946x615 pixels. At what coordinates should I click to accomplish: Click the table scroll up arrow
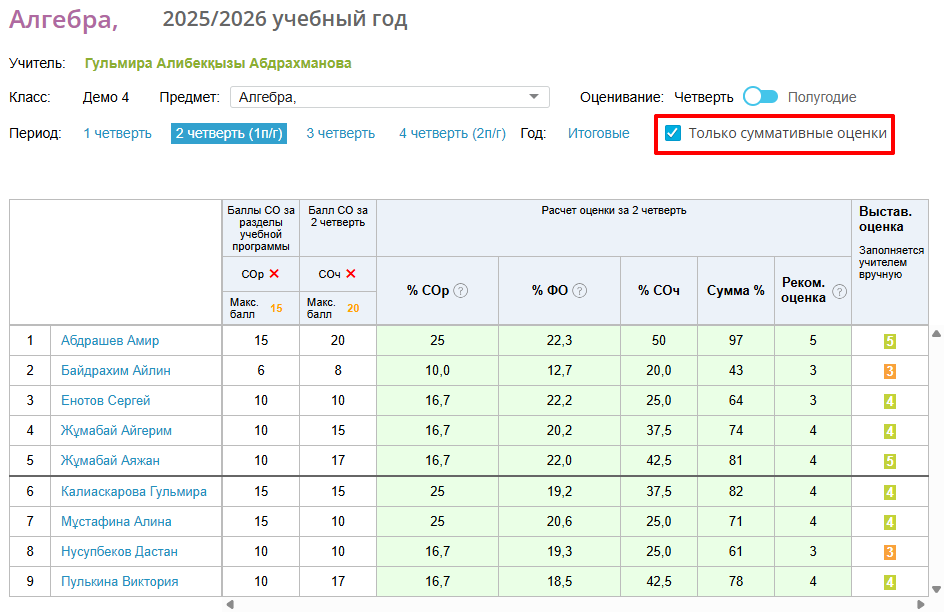[936, 334]
